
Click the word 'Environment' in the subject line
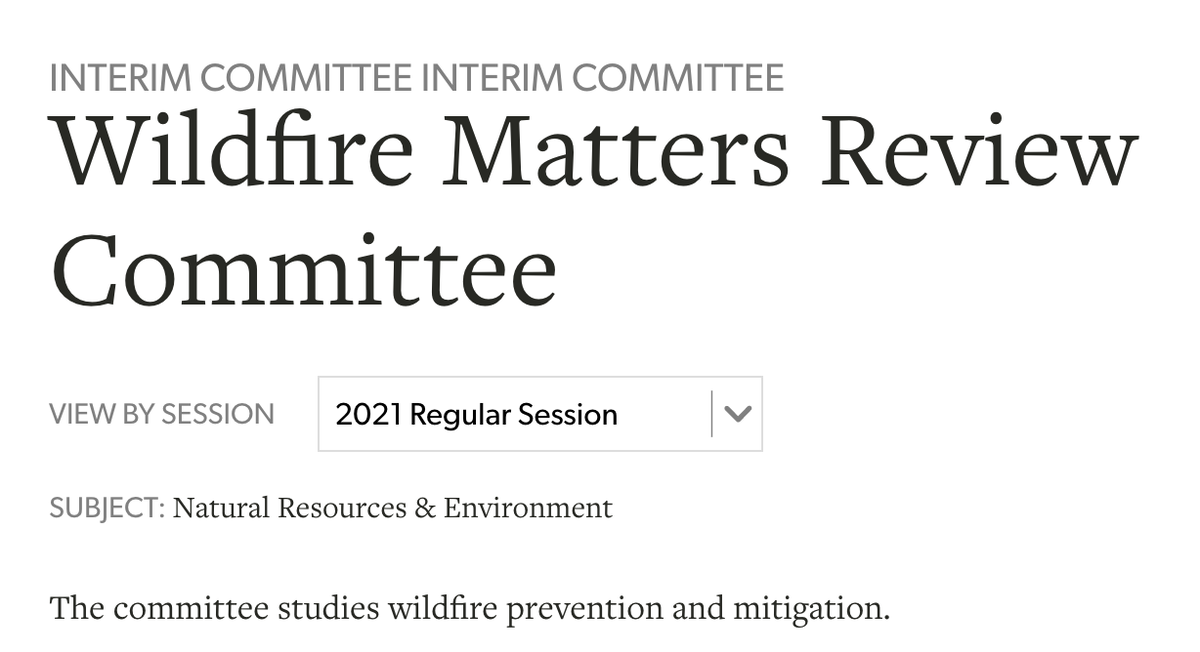coord(528,508)
